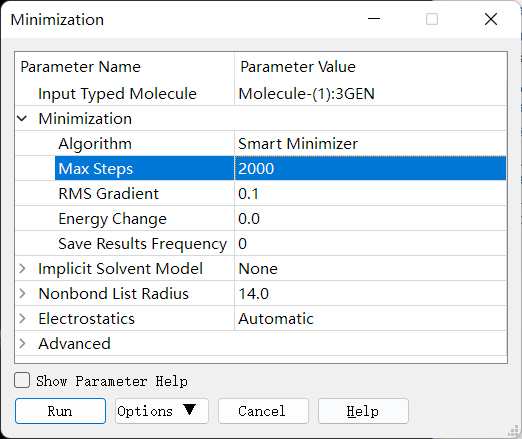
Task: Open the Help button
Action: point(363,411)
